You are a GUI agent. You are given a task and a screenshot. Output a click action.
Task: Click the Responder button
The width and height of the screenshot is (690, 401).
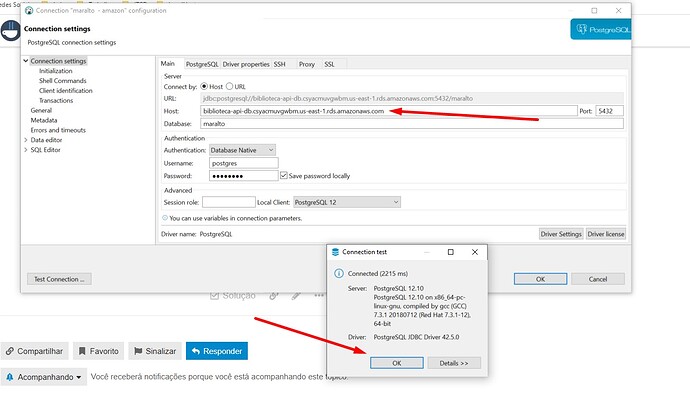pyautogui.click(x=217, y=351)
